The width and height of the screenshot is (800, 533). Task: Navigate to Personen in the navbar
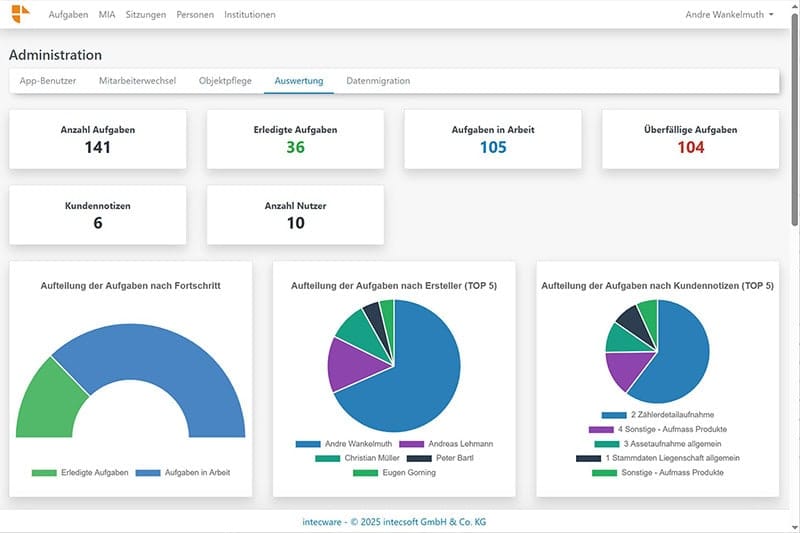(195, 15)
